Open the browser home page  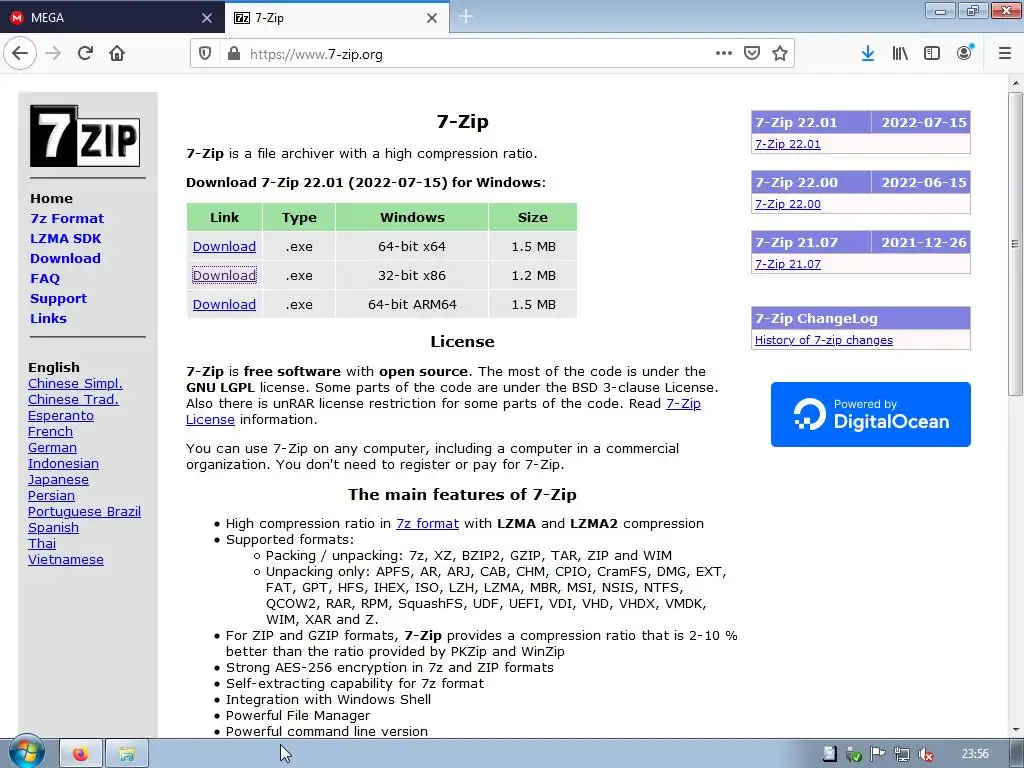[x=117, y=54]
